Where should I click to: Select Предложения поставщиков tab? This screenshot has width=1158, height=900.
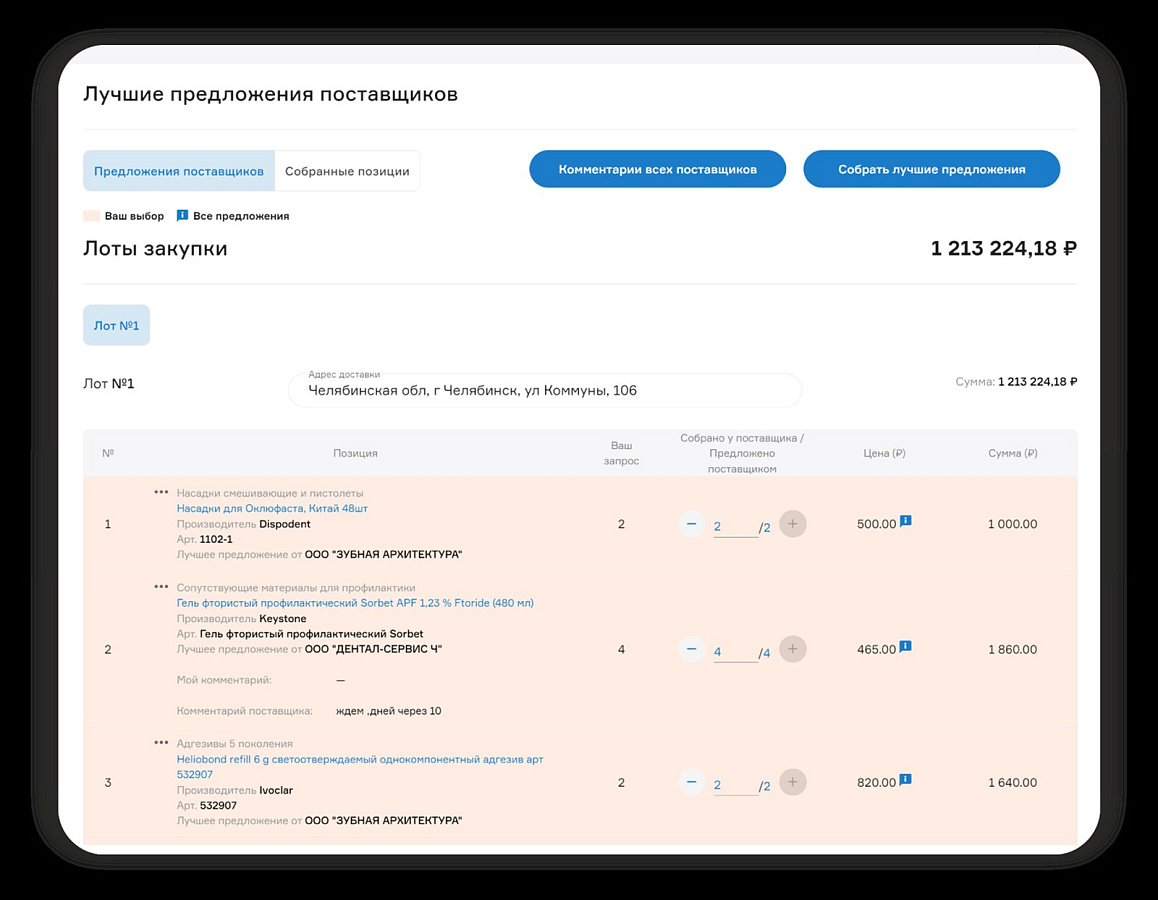point(179,171)
